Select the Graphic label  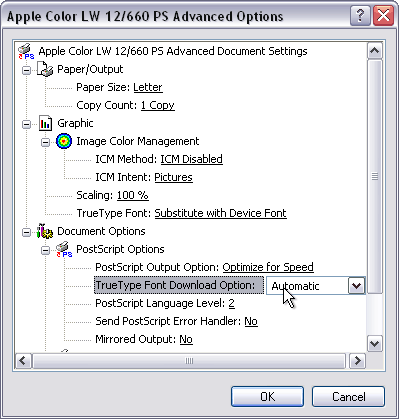point(75,123)
